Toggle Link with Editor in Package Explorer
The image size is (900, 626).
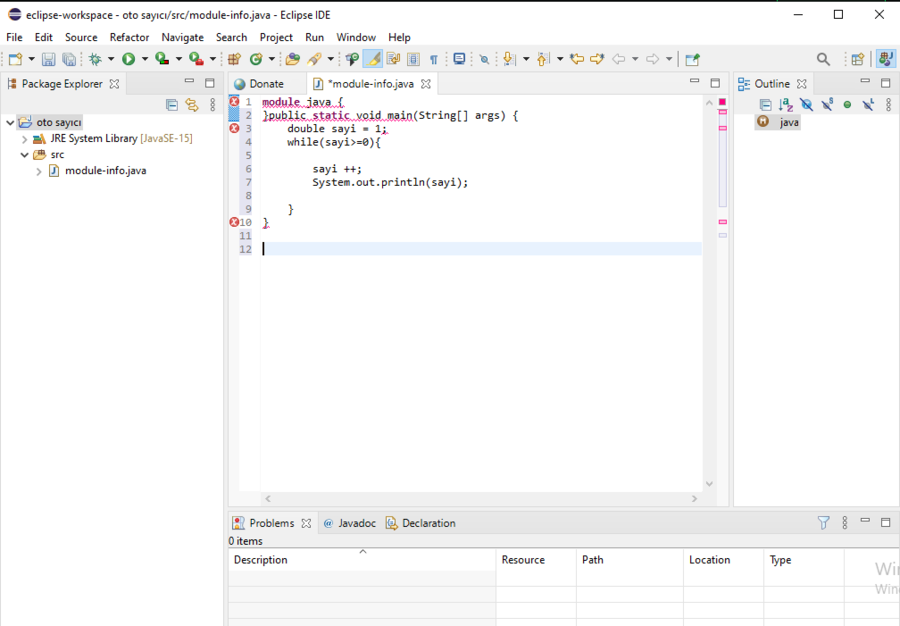pyautogui.click(x=192, y=104)
